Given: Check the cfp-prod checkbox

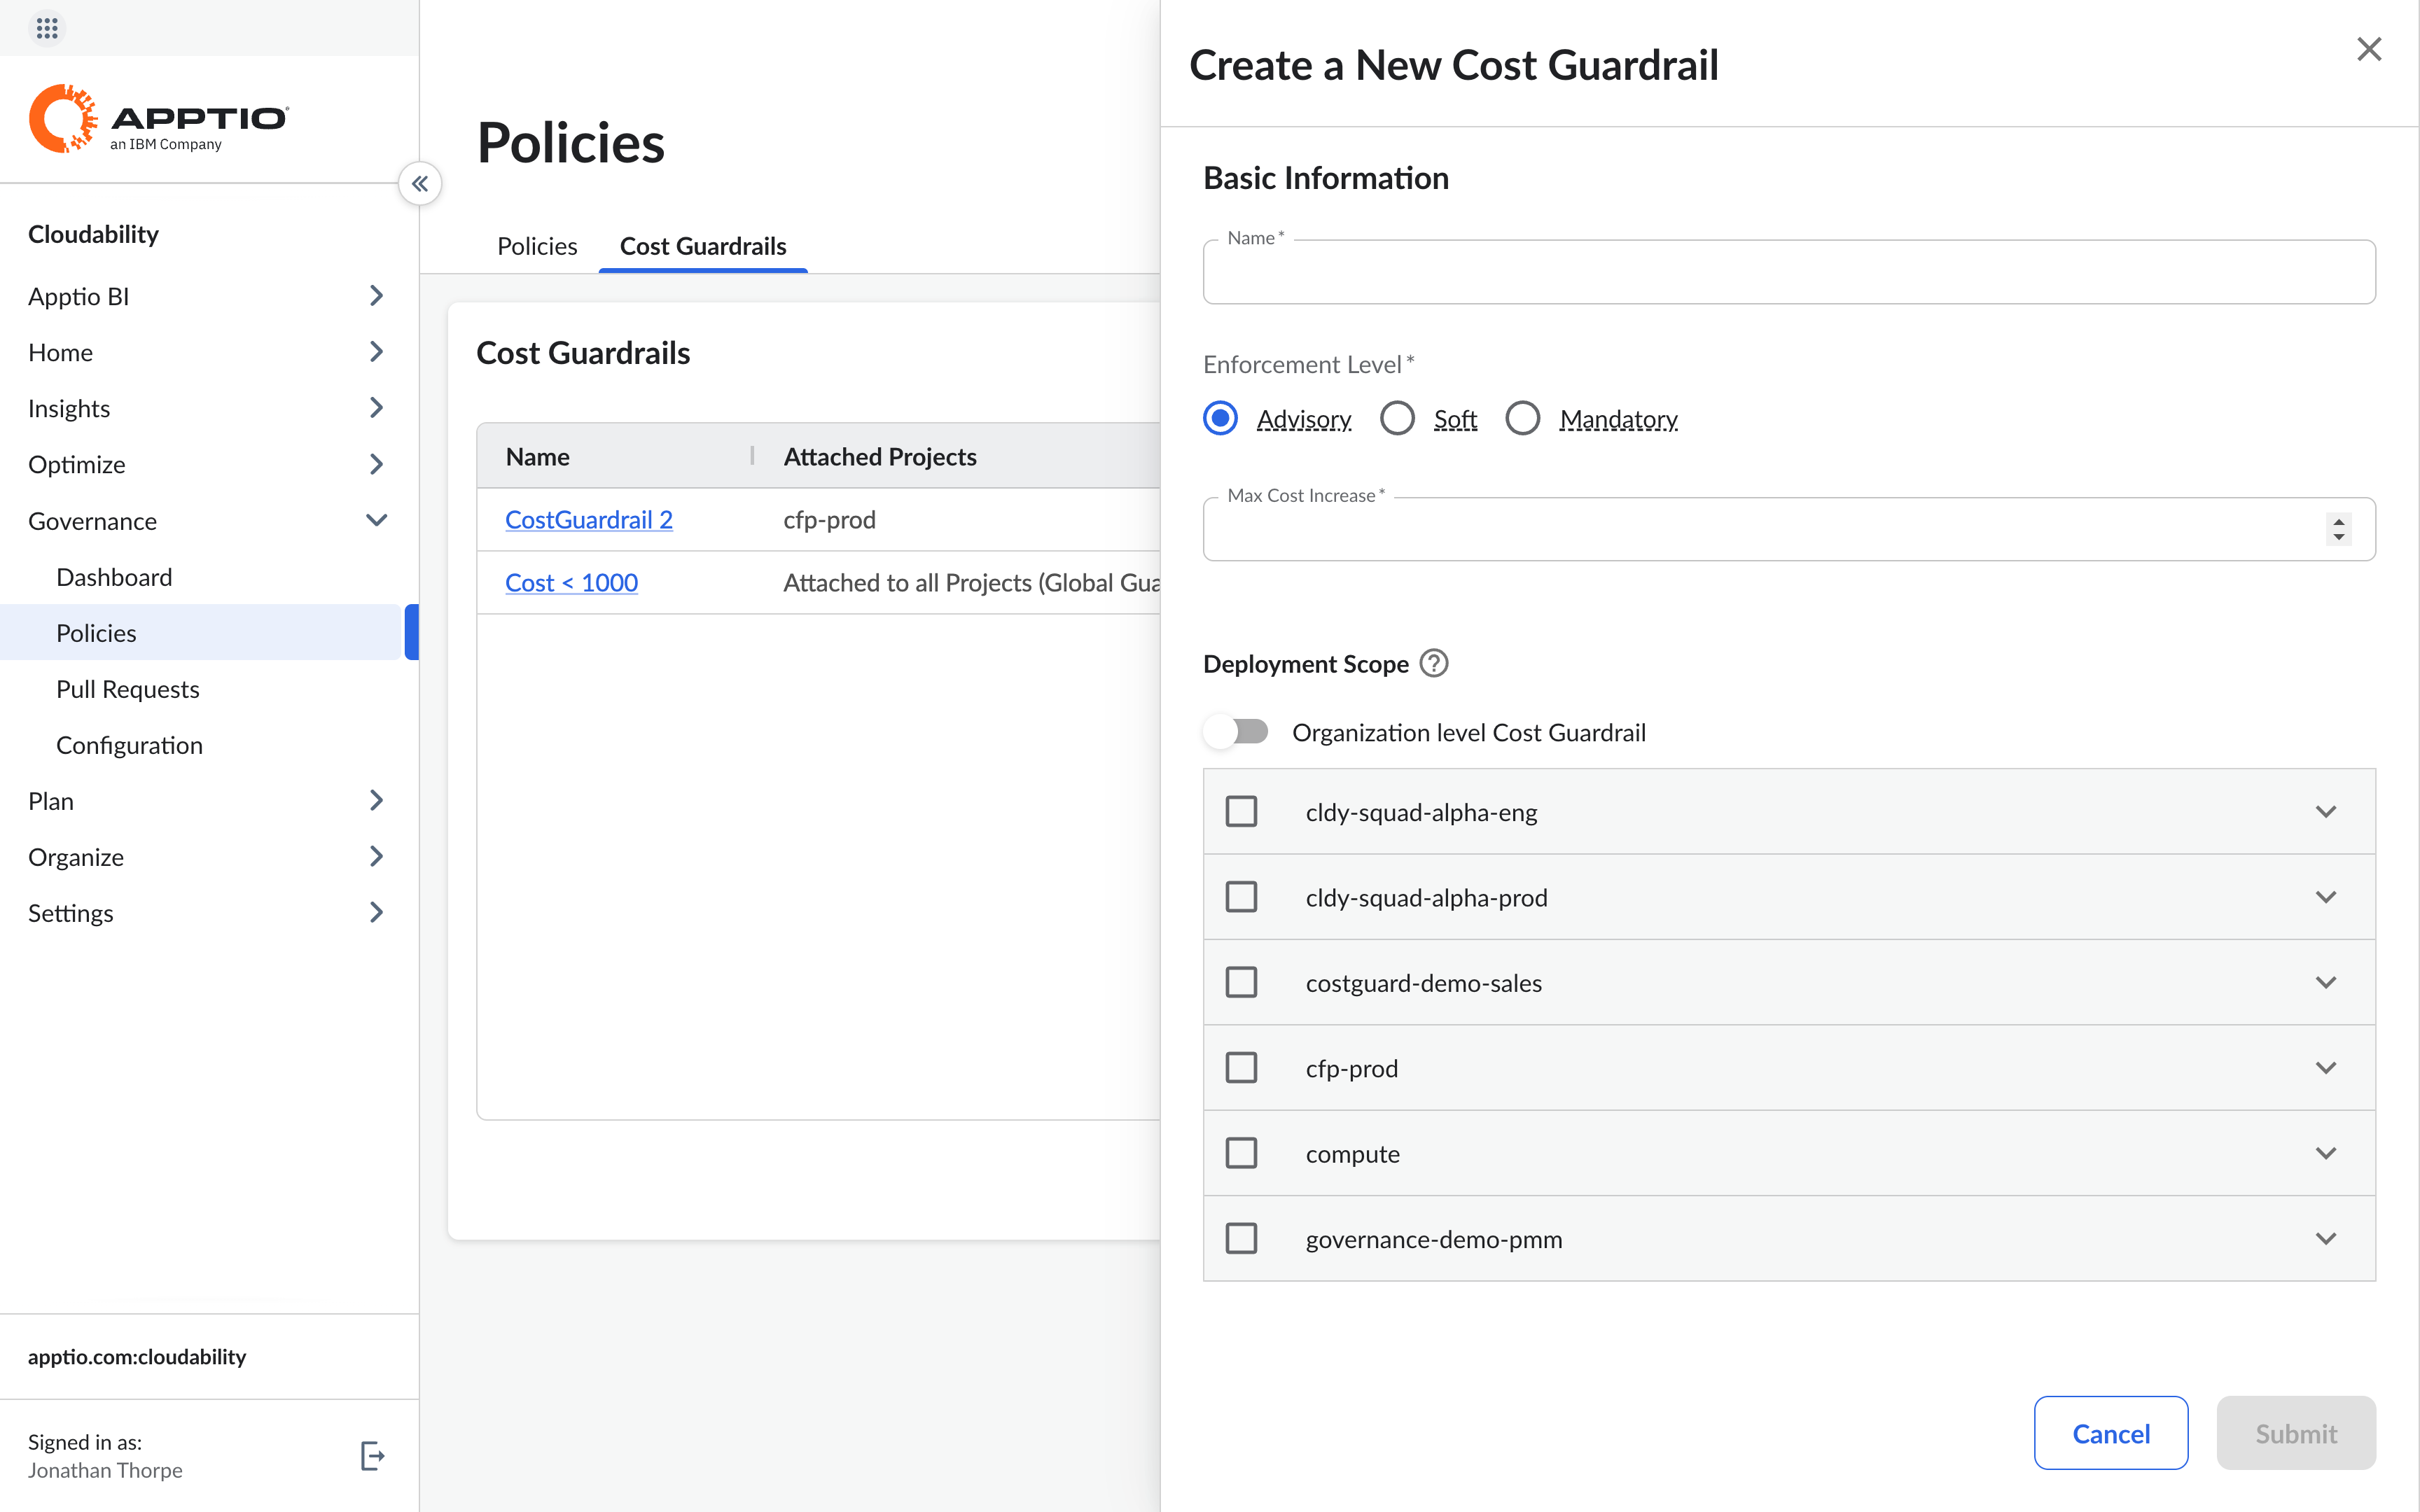Looking at the screenshot, I should (x=1241, y=1067).
